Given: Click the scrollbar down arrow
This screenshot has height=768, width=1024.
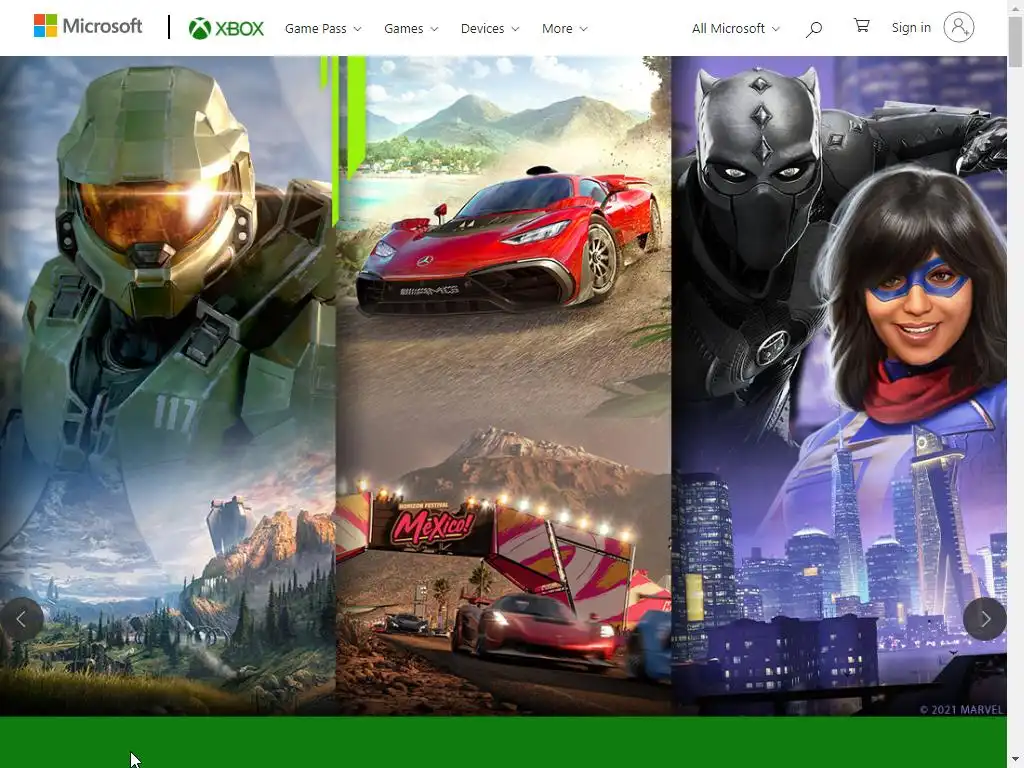Looking at the screenshot, I should (x=1016, y=761).
